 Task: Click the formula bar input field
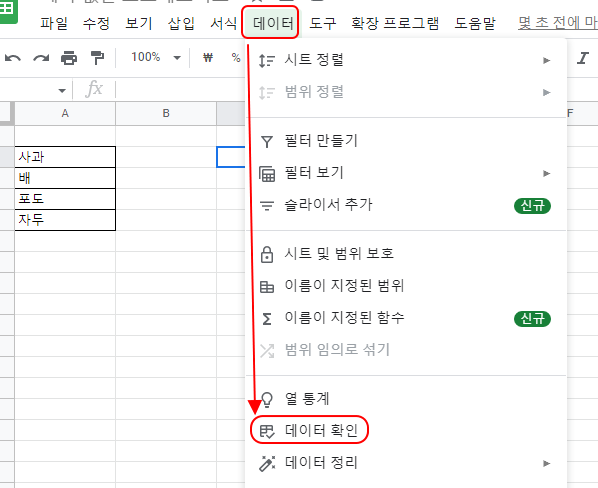click(x=180, y=90)
